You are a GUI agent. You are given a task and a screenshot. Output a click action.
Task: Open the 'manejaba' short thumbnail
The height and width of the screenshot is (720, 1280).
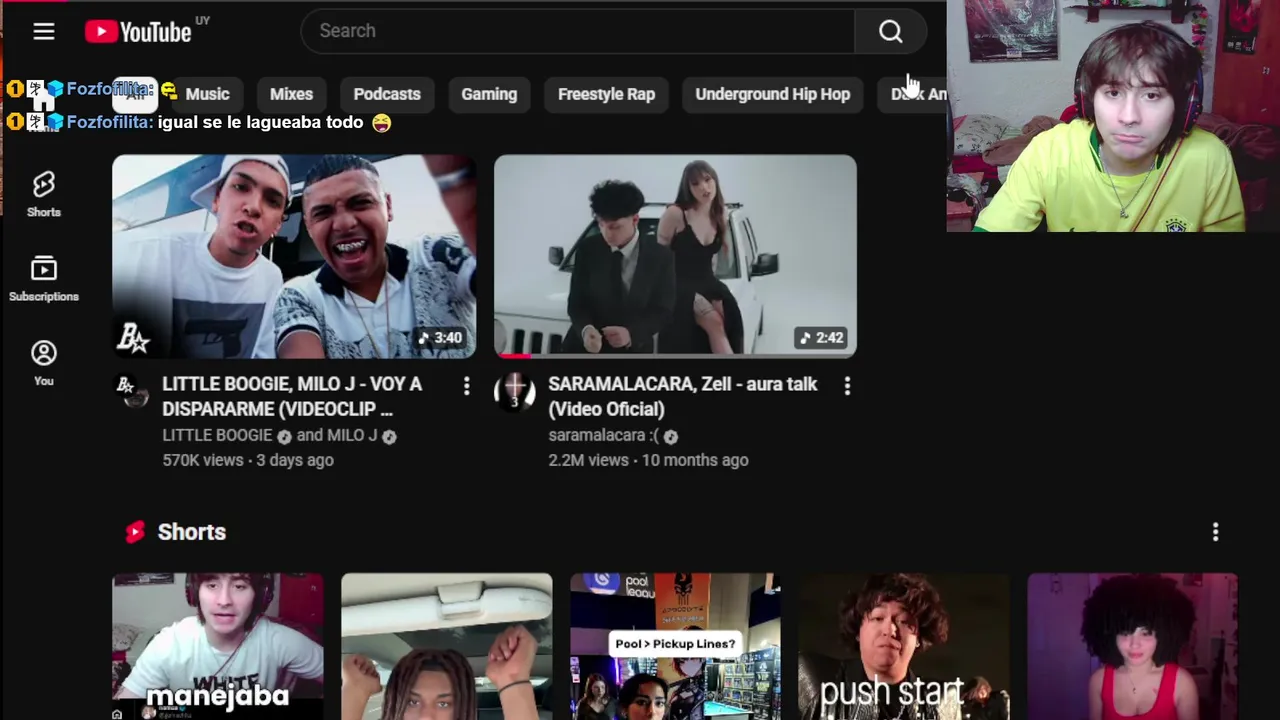218,646
